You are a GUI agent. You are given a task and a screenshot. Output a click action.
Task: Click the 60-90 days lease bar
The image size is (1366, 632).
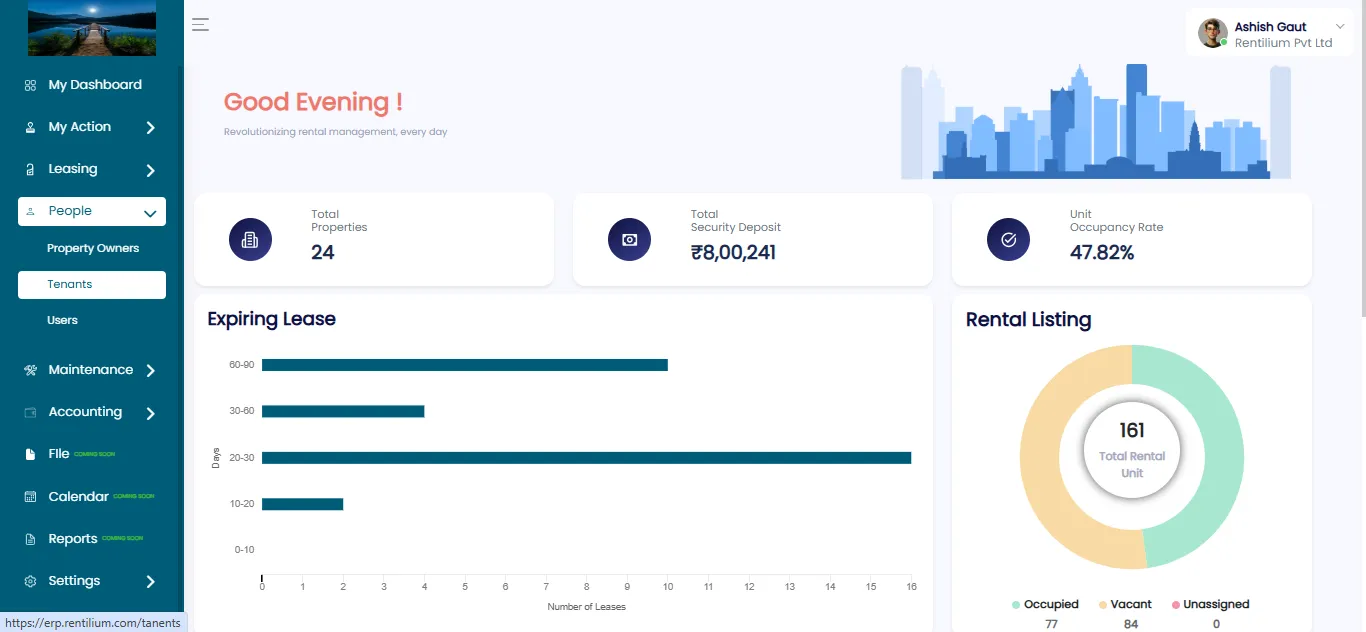[x=465, y=365]
